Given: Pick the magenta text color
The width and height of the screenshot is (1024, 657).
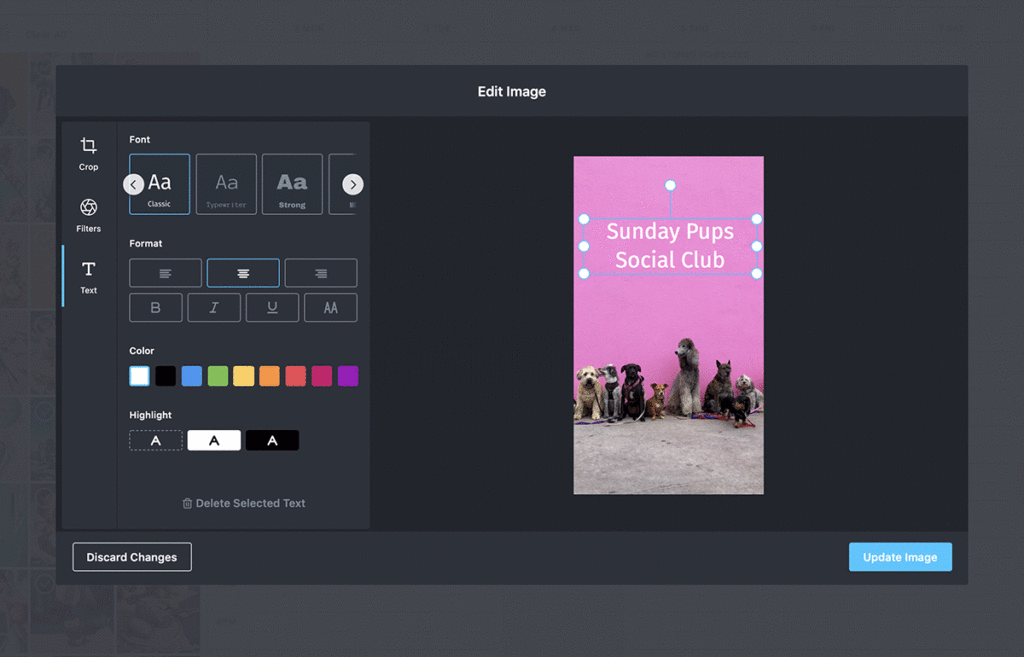Looking at the screenshot, I should [x=321, y=376].
